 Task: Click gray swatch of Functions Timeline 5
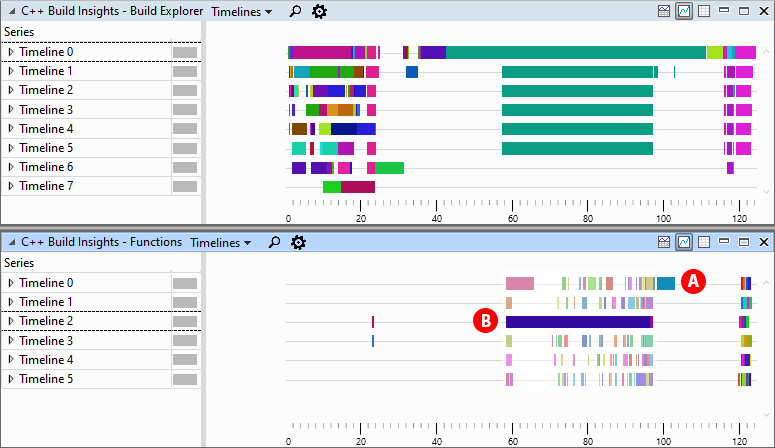coord(185,379)
